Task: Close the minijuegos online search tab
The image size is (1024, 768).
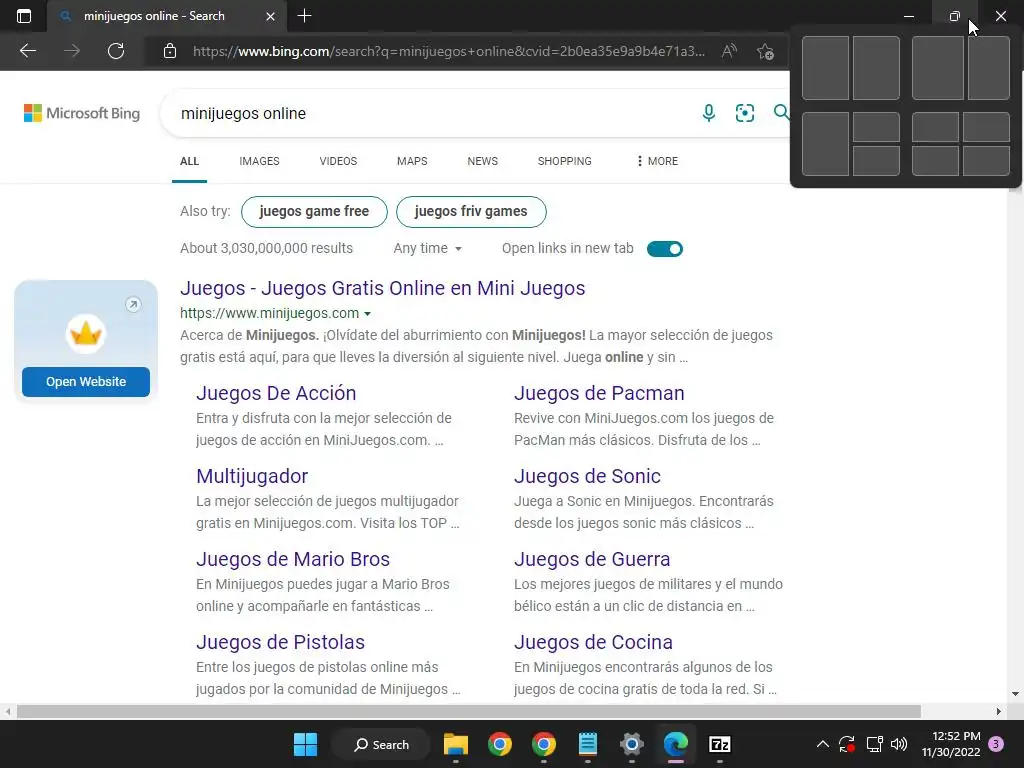Action: 270,16
